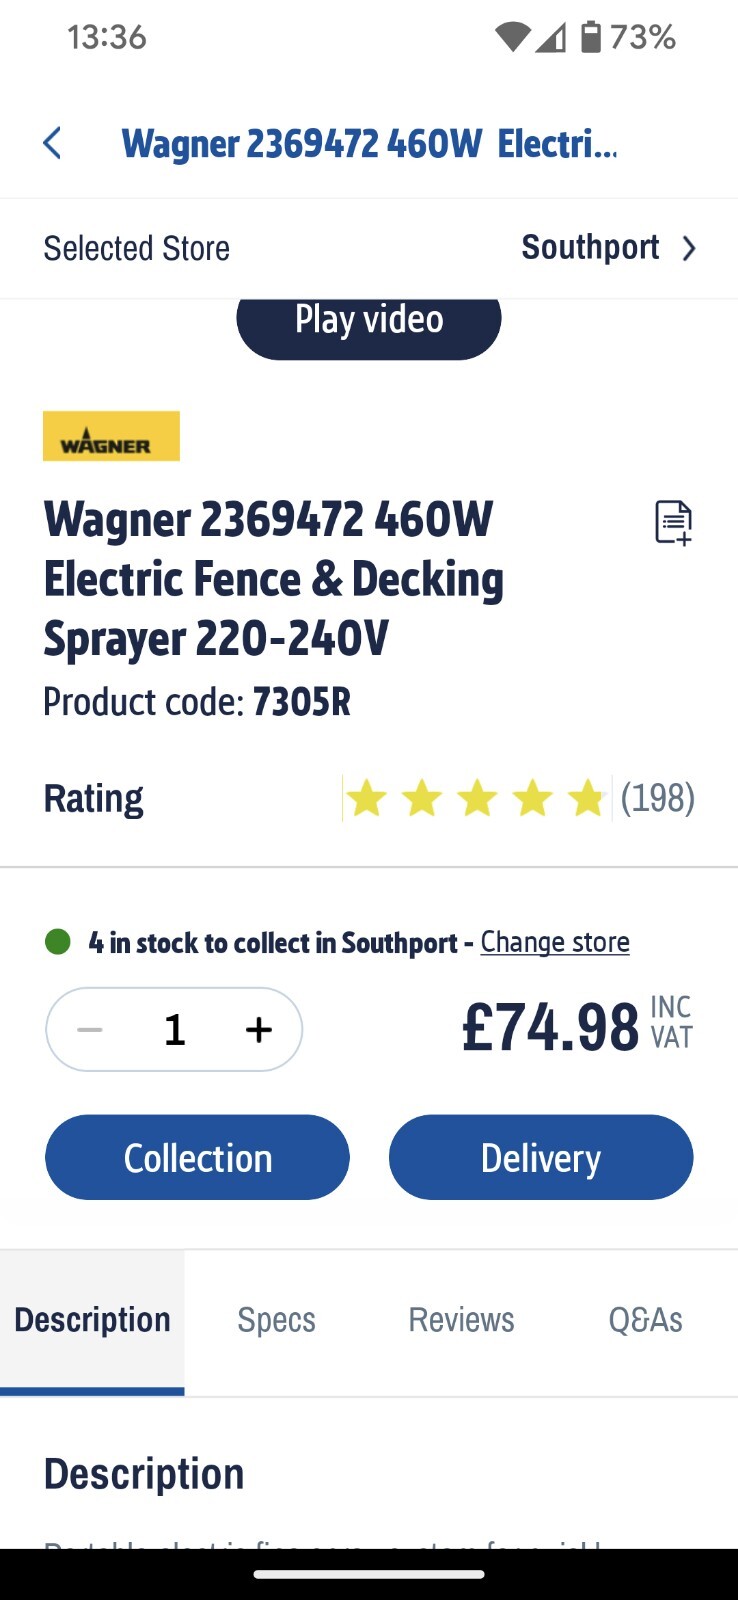Choose Delivery for this sprayer

[x=540, y=1157]
